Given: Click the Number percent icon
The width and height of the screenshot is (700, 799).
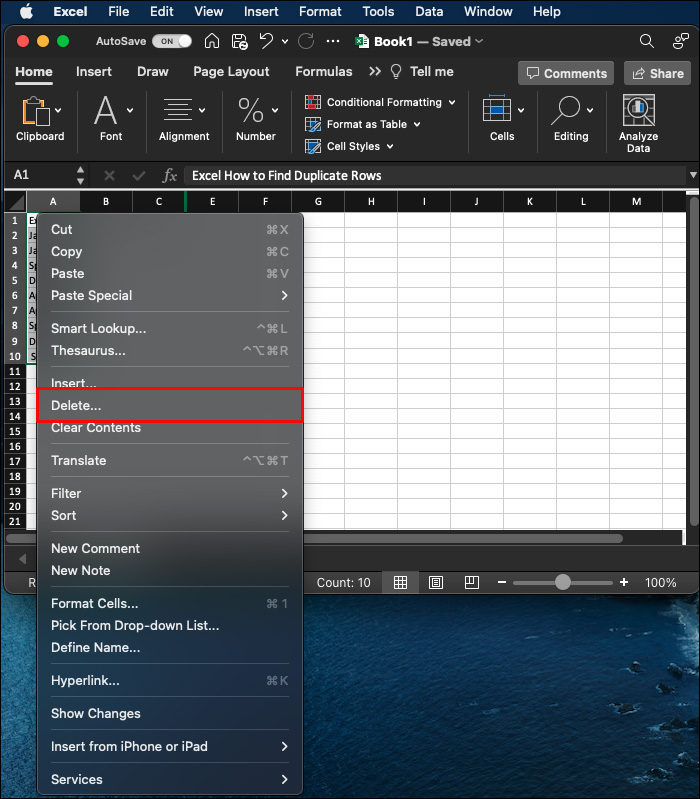Looking at the screenshot, I should pyautogui.click(x=251, y=110).
